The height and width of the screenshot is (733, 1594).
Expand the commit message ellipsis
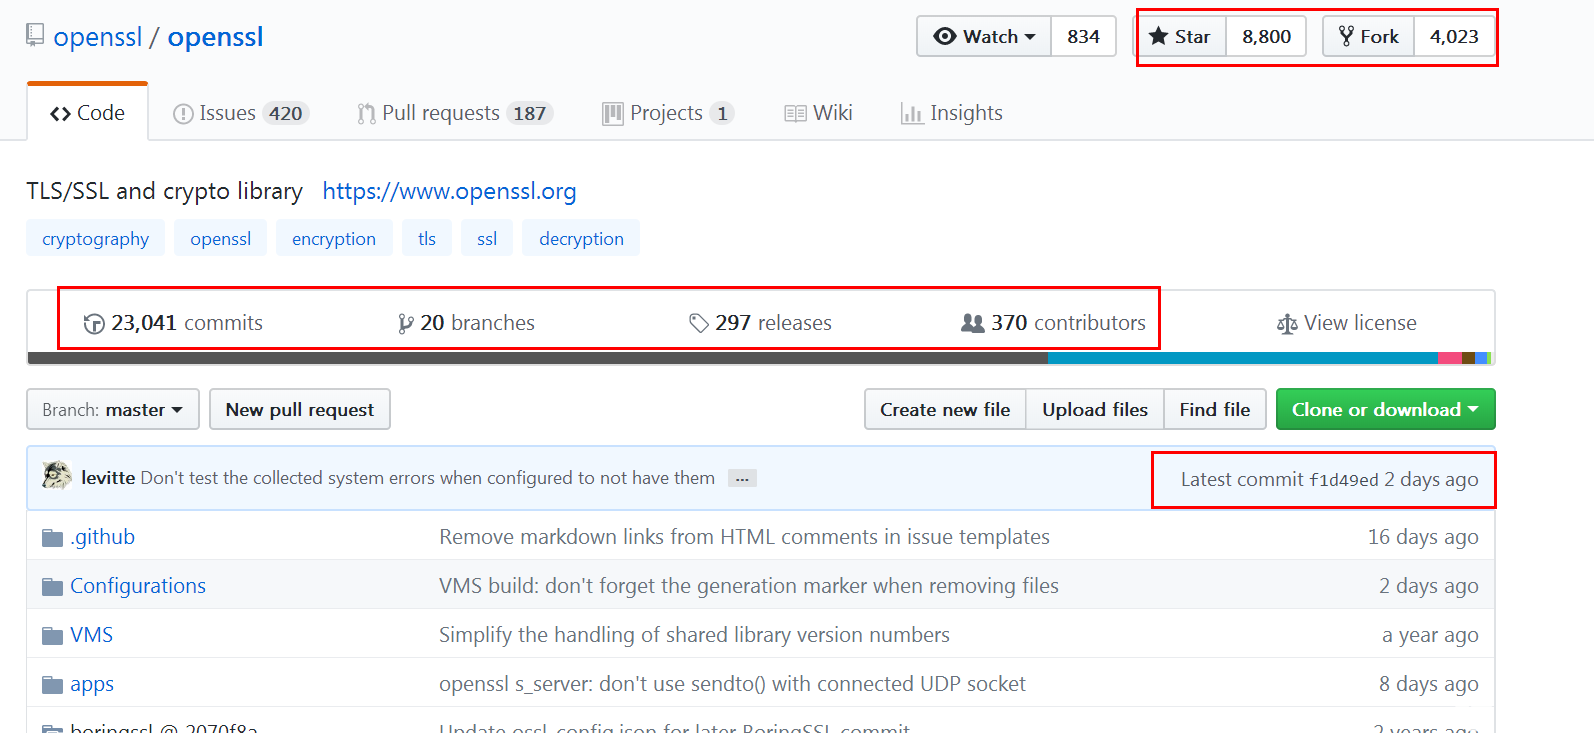[x=742, y=479]
